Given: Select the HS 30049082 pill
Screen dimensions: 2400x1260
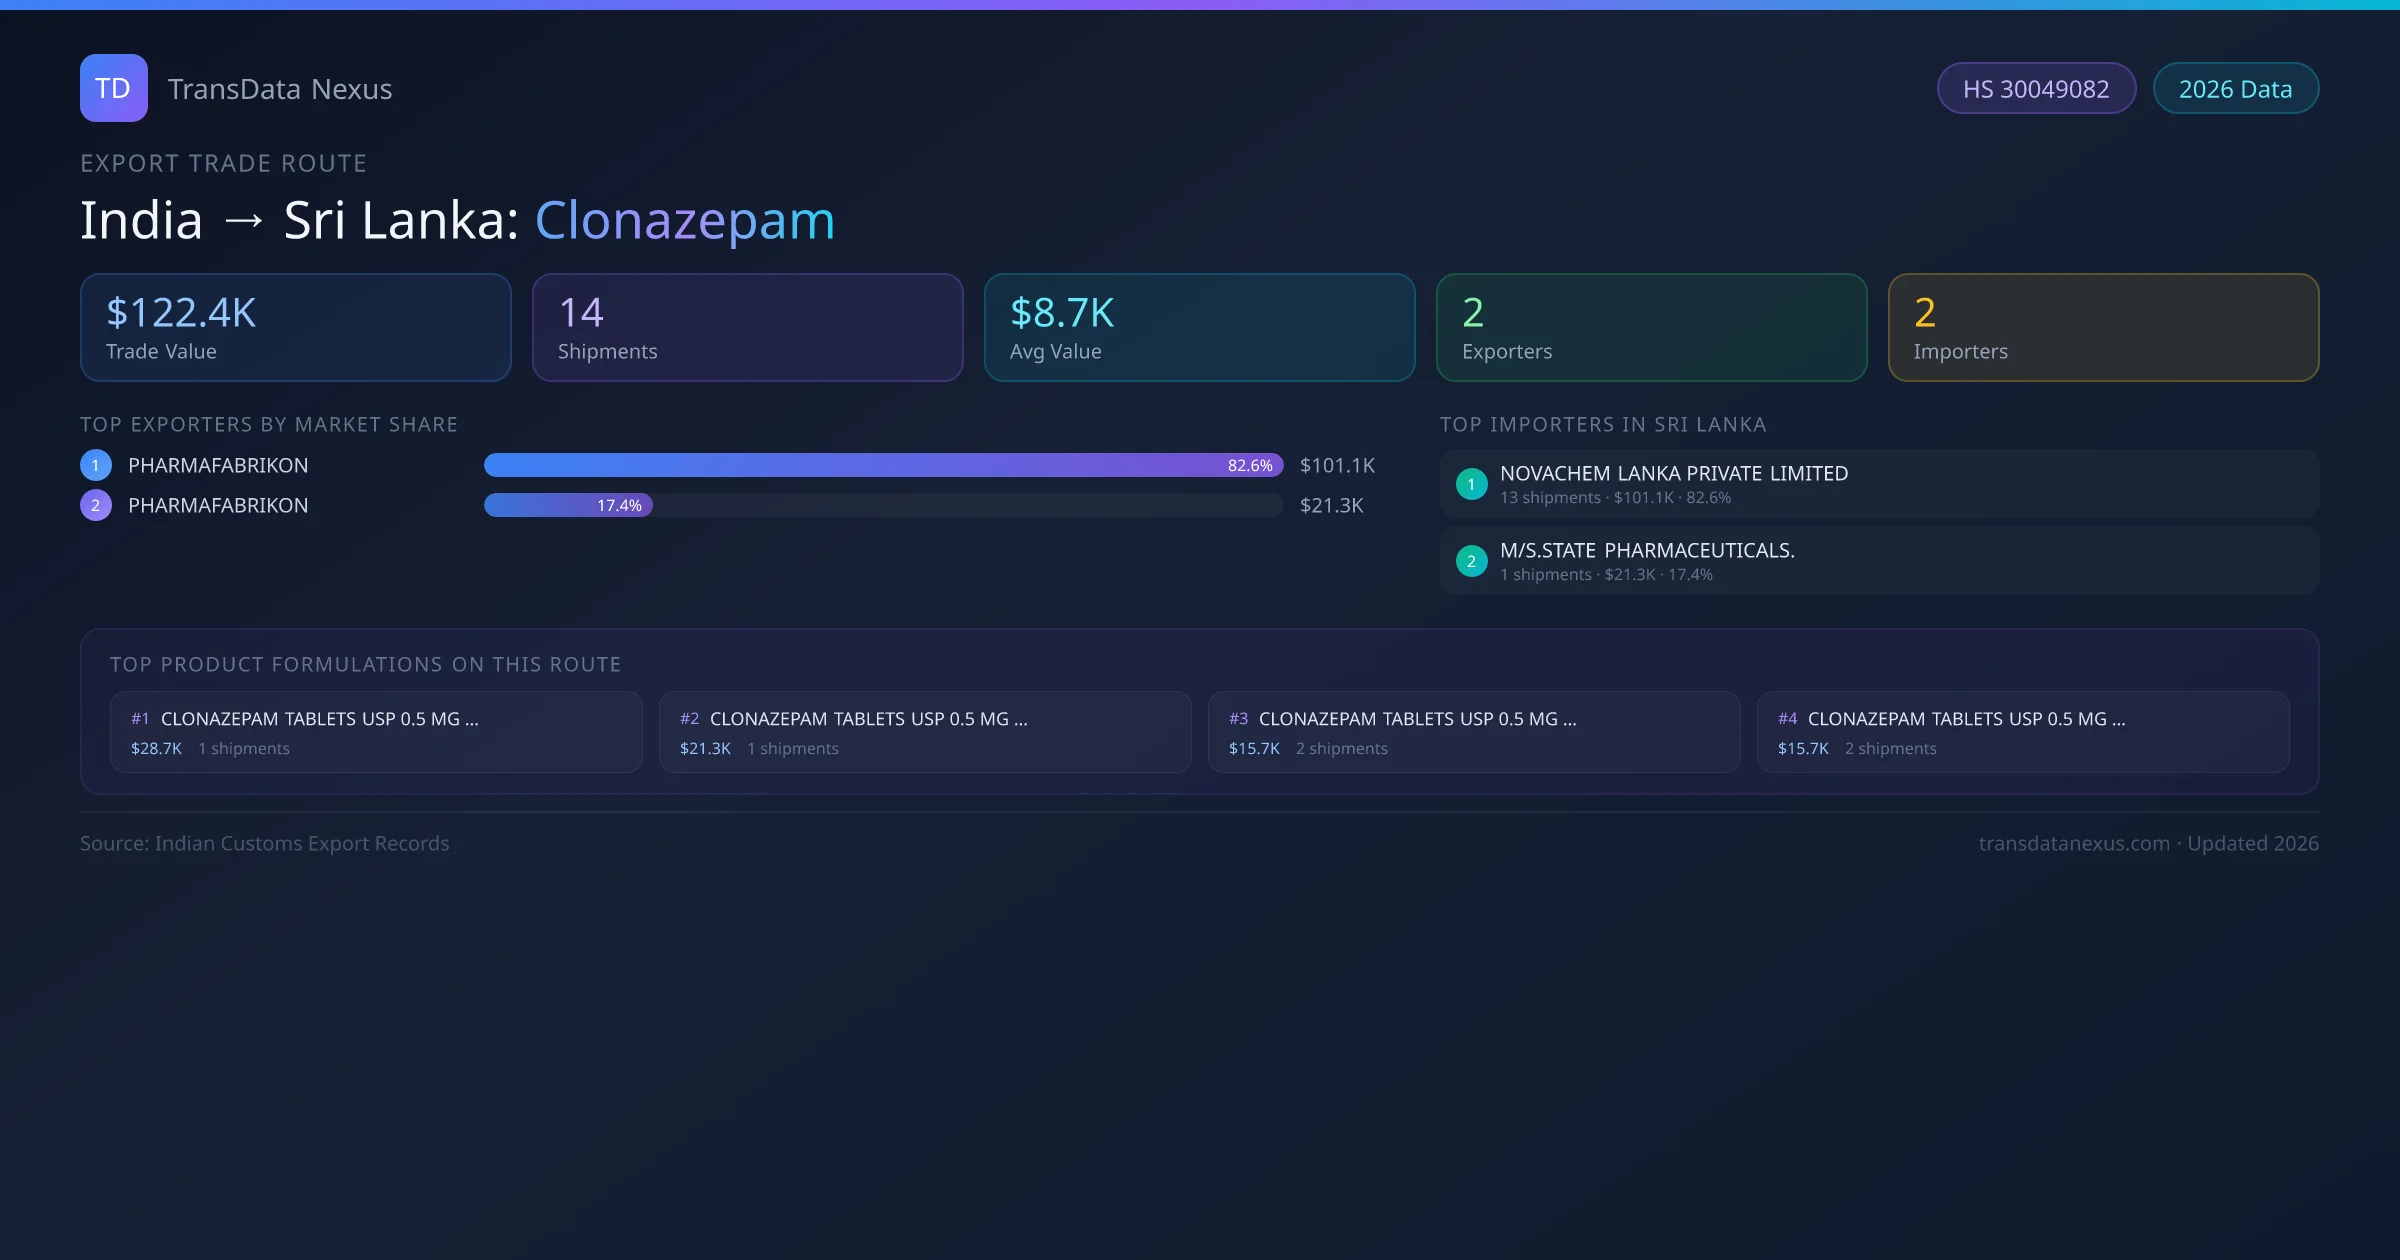Looking at the screenshot, I should tap(2035, 89).
